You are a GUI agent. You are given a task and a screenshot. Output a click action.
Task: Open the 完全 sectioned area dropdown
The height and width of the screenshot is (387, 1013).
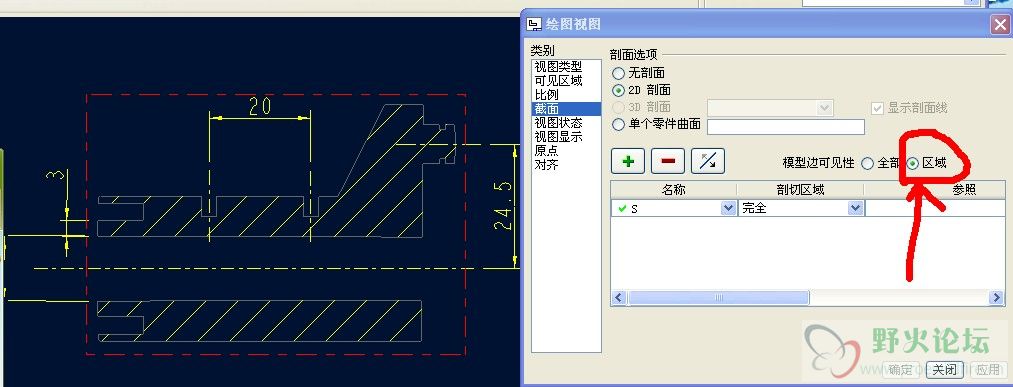[855, 209]
